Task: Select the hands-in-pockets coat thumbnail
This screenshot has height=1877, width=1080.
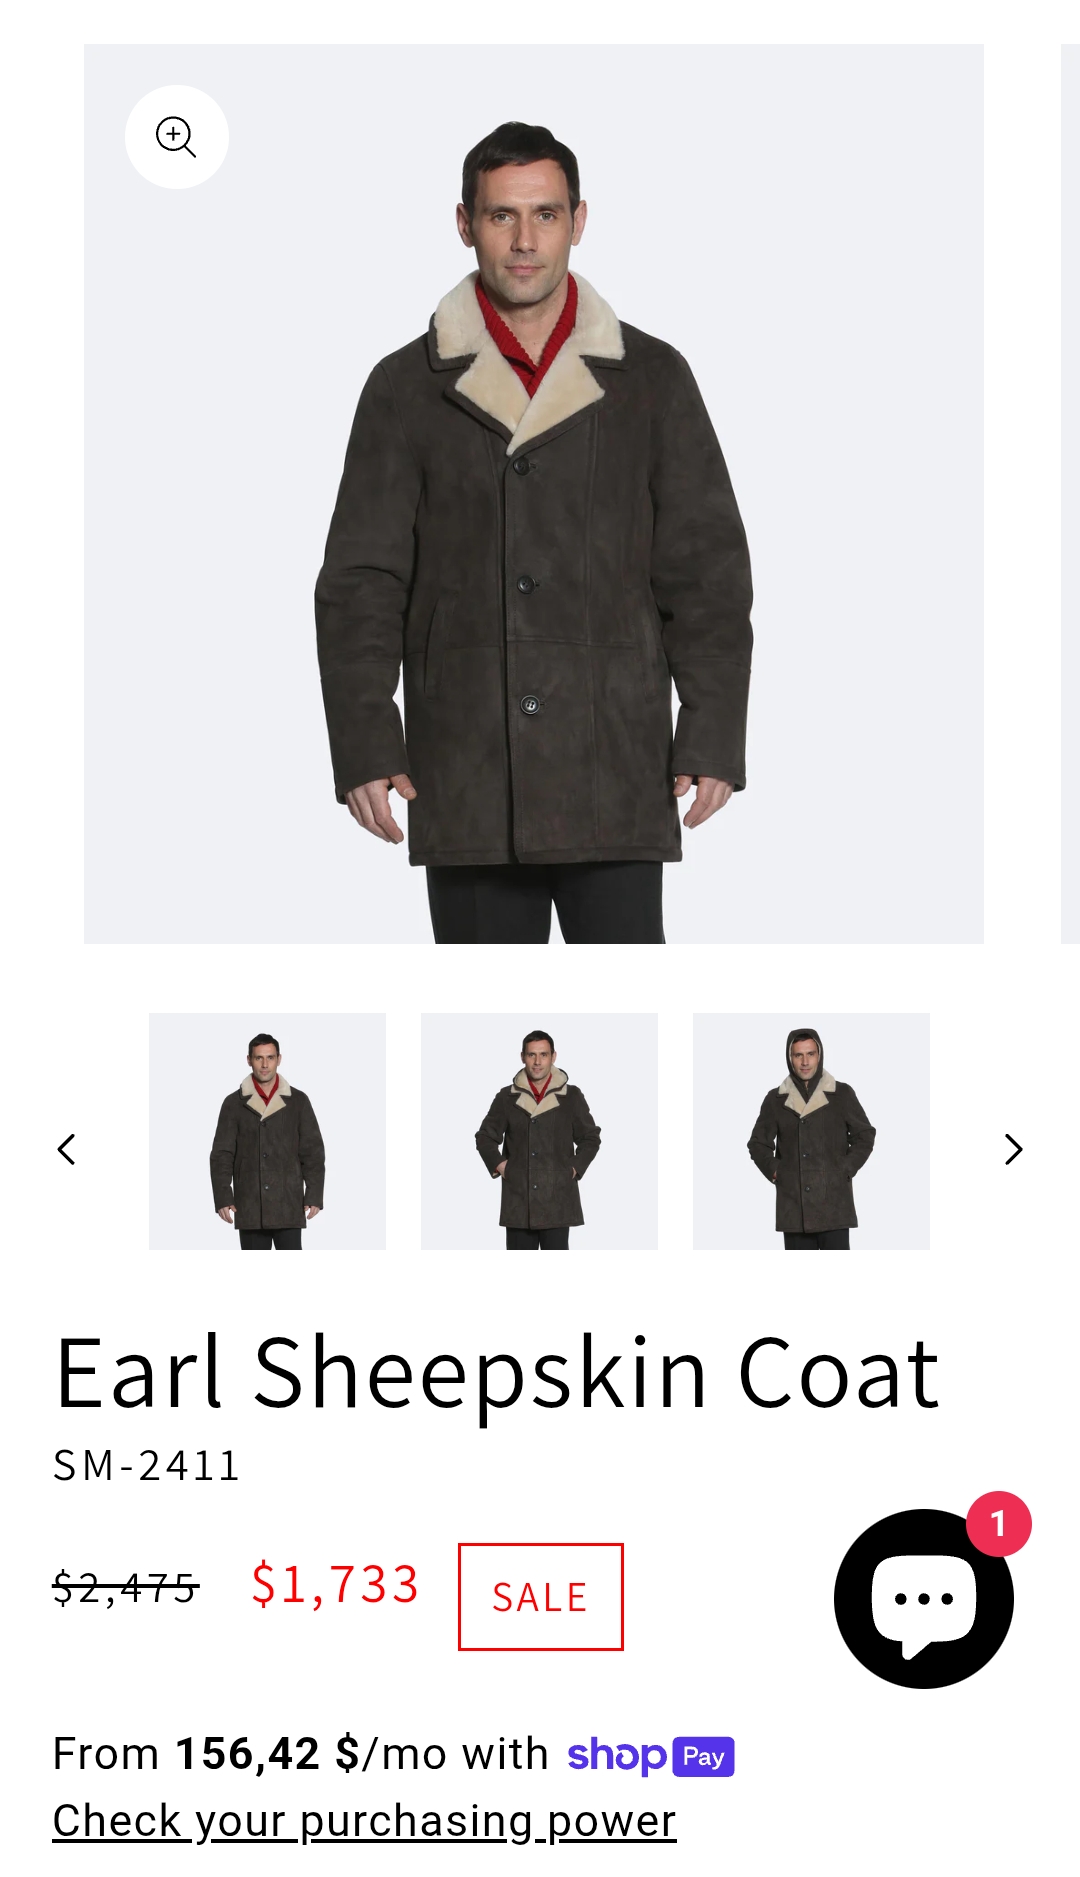Action: (x=539, y=1131)
